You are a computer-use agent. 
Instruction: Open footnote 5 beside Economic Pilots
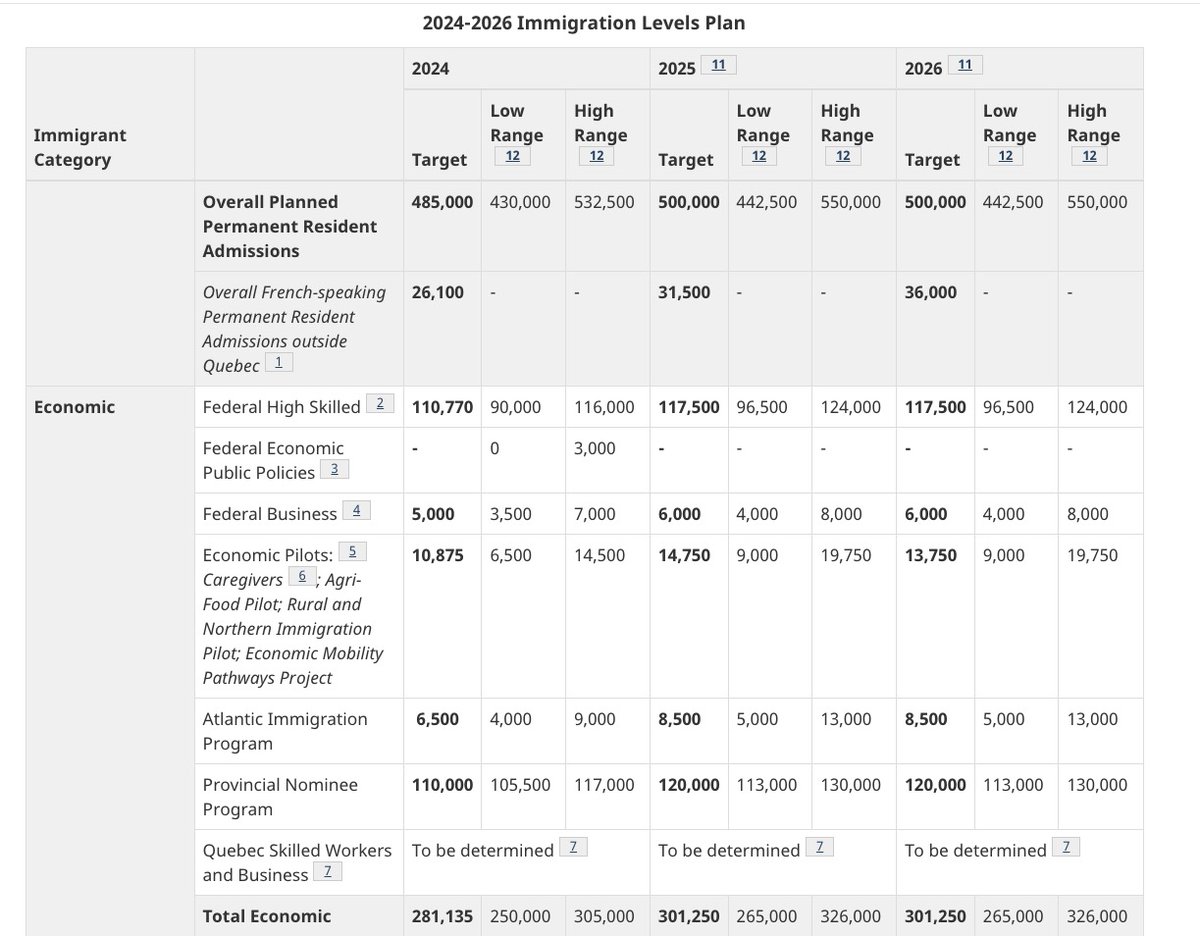(x=351, y=550)
